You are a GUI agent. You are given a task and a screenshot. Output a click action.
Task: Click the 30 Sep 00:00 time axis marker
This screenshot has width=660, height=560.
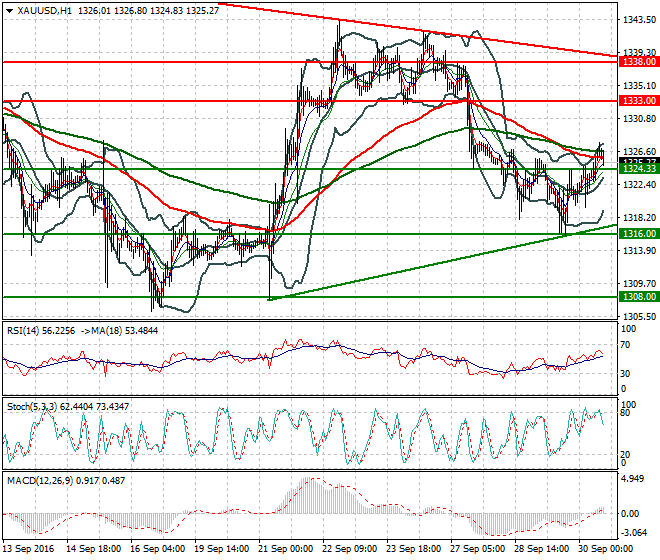606,549
